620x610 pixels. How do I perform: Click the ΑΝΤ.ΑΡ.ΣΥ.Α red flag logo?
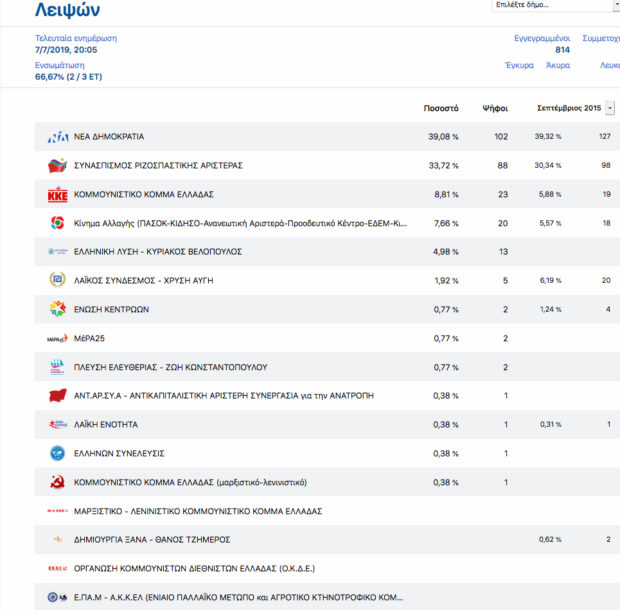tap(58, 395)
